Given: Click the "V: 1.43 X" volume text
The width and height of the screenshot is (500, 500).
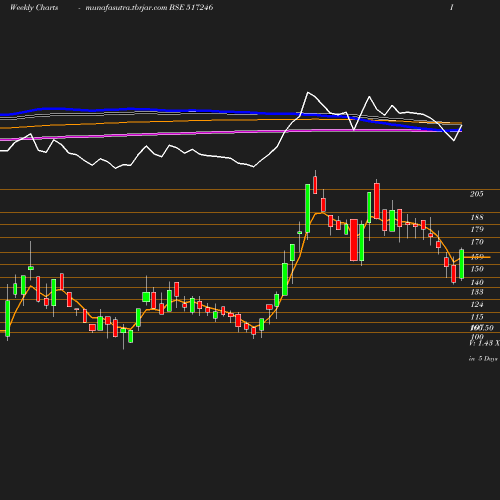Looking at the screenshot, I should [484, 343].
